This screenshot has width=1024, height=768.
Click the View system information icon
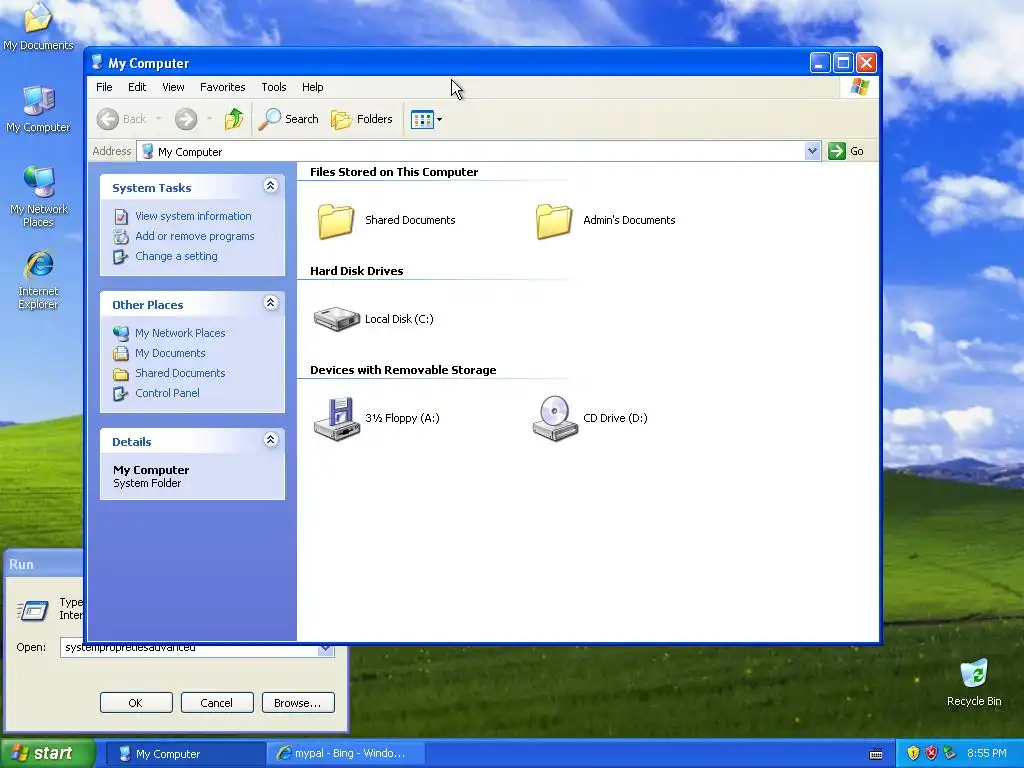click(121, 217)
